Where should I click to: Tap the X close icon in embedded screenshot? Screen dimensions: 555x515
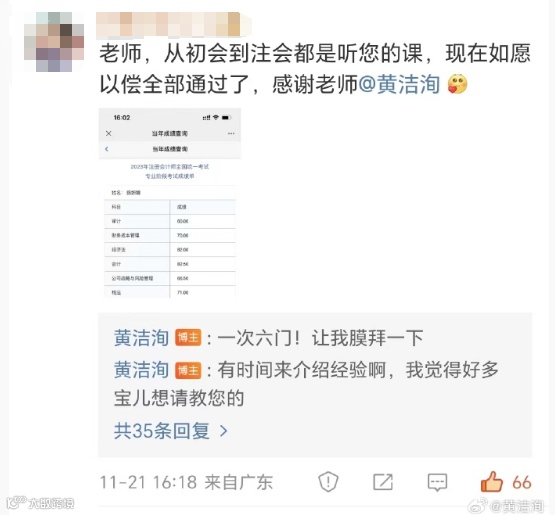pos(109,133)
